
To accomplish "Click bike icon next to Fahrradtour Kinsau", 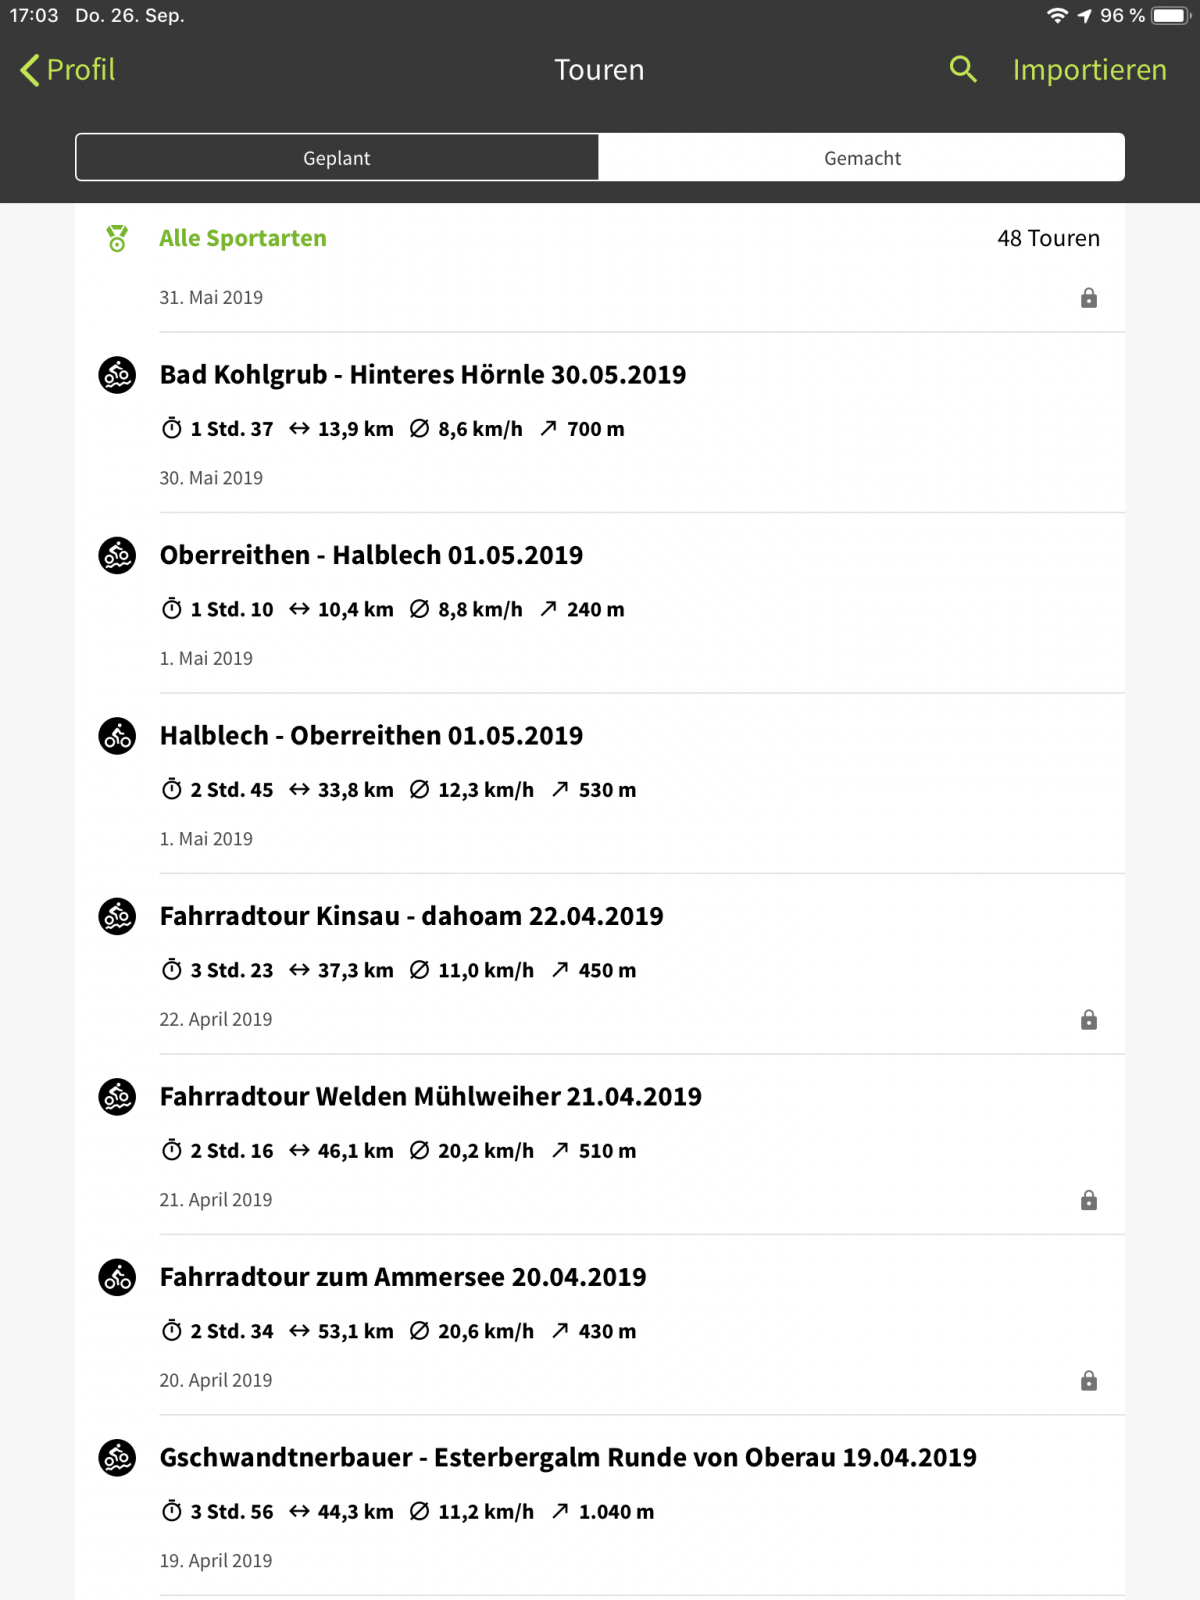I will [117, 916].
